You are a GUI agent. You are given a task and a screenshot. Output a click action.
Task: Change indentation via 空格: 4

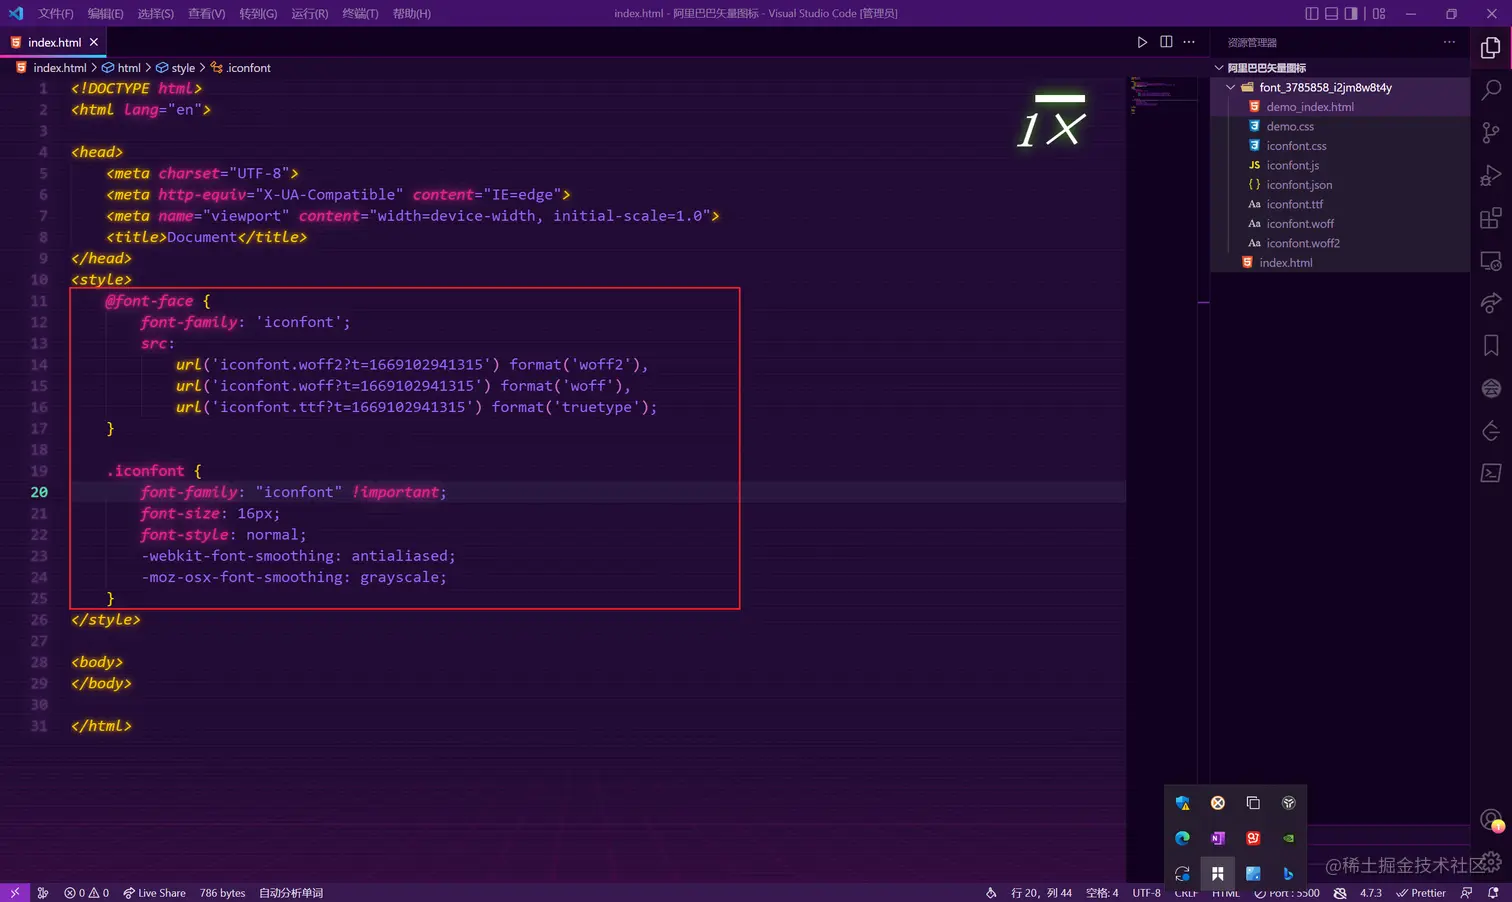tap(1102, 893)
